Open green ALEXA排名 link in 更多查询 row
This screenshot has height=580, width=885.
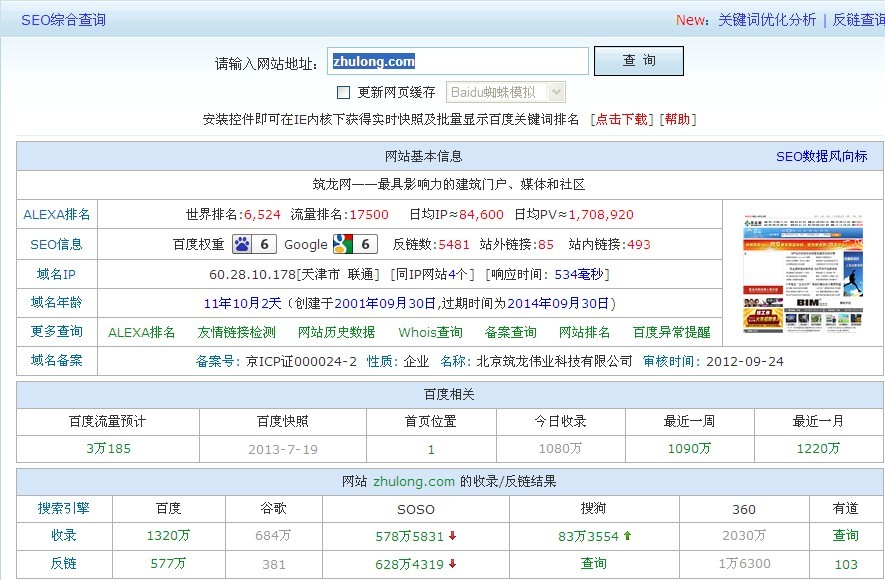[x=142, y=332]
